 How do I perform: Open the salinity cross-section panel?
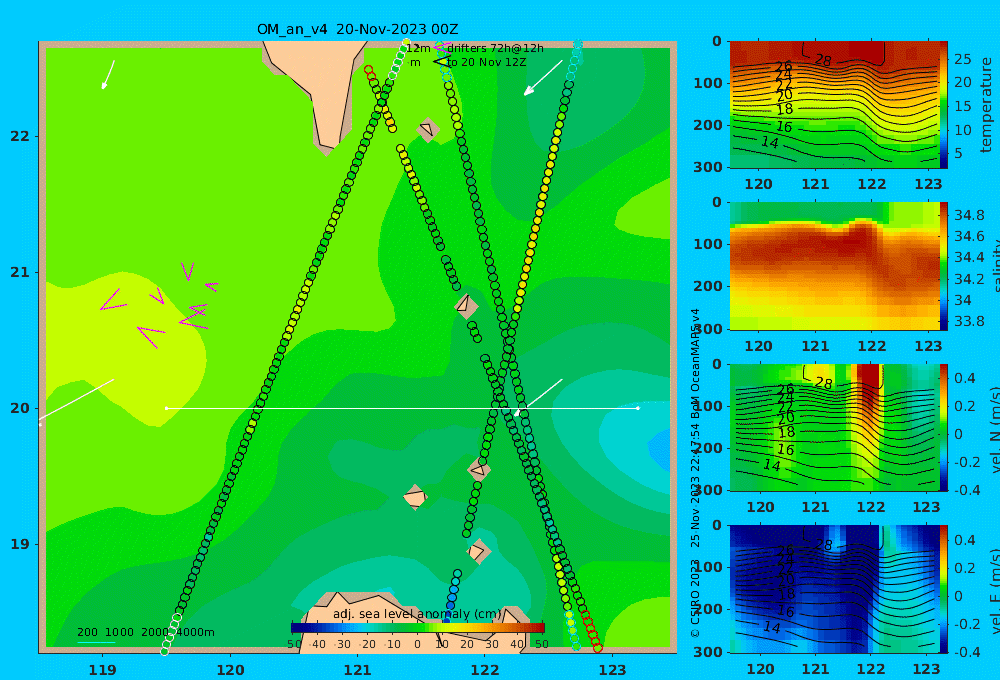[x=834, y=266]
